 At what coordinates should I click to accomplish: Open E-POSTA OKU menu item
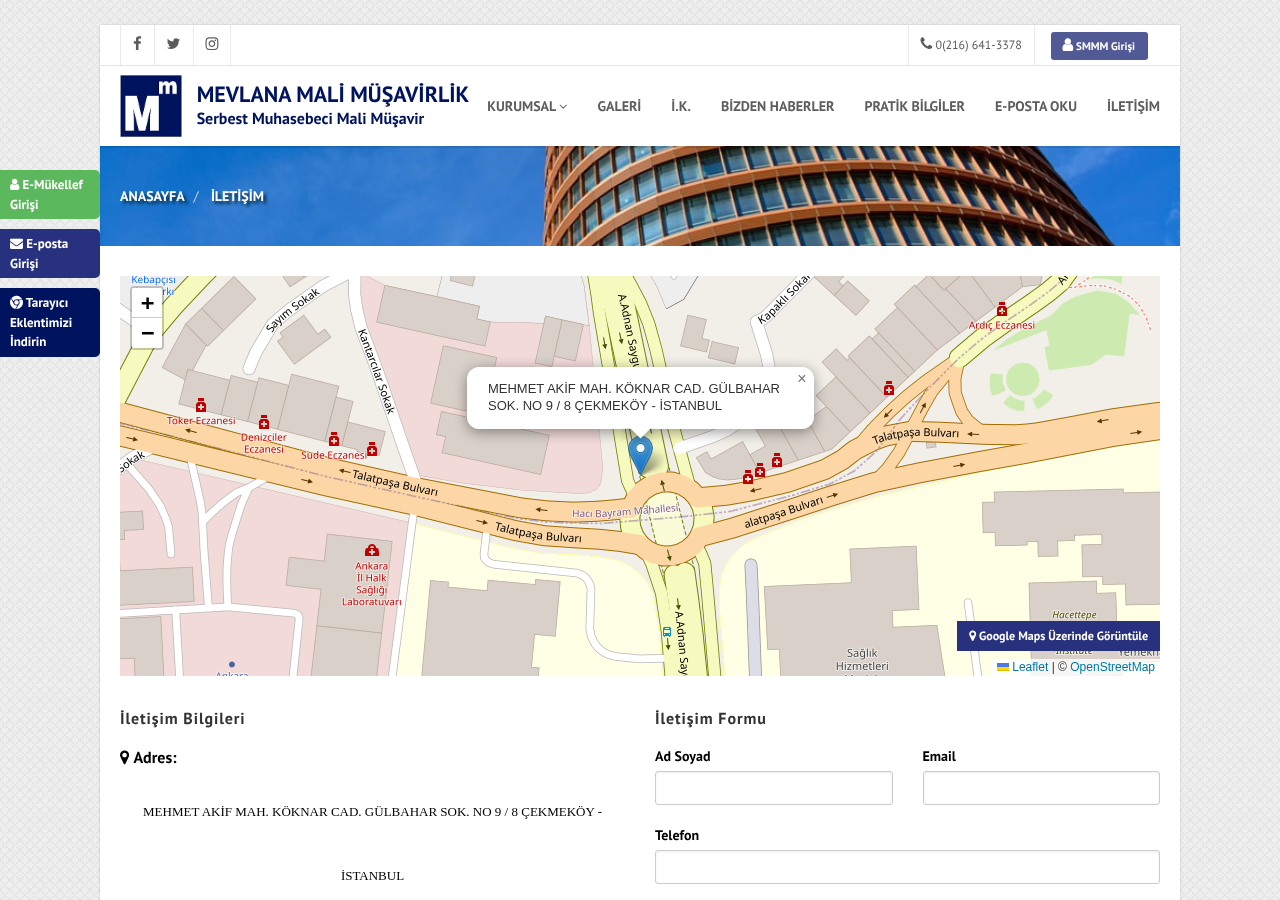point(1036,106)
